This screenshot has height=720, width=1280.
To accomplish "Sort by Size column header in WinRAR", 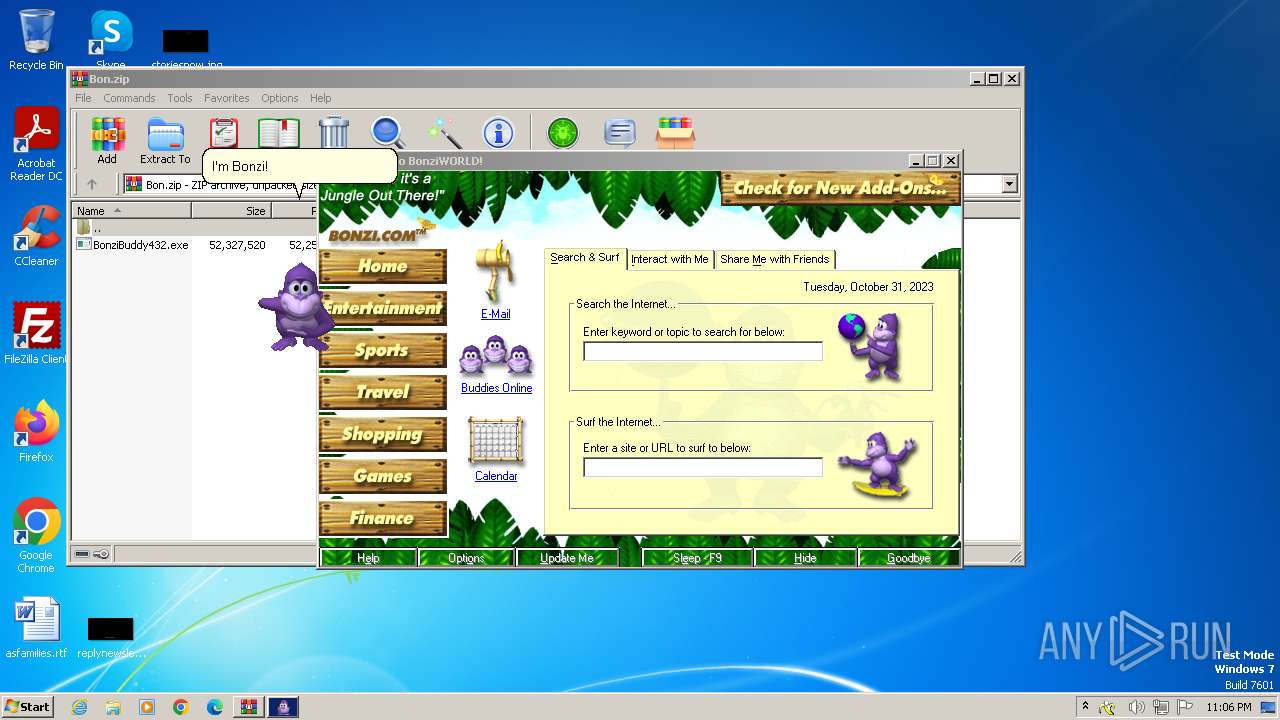I will point(232,211).
